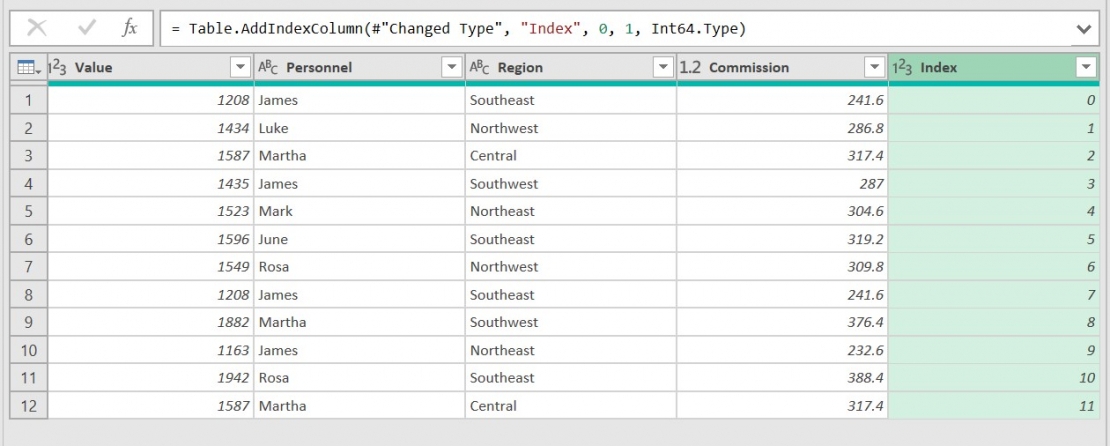Click inside the formula bar text field

[x=600, y=29]
